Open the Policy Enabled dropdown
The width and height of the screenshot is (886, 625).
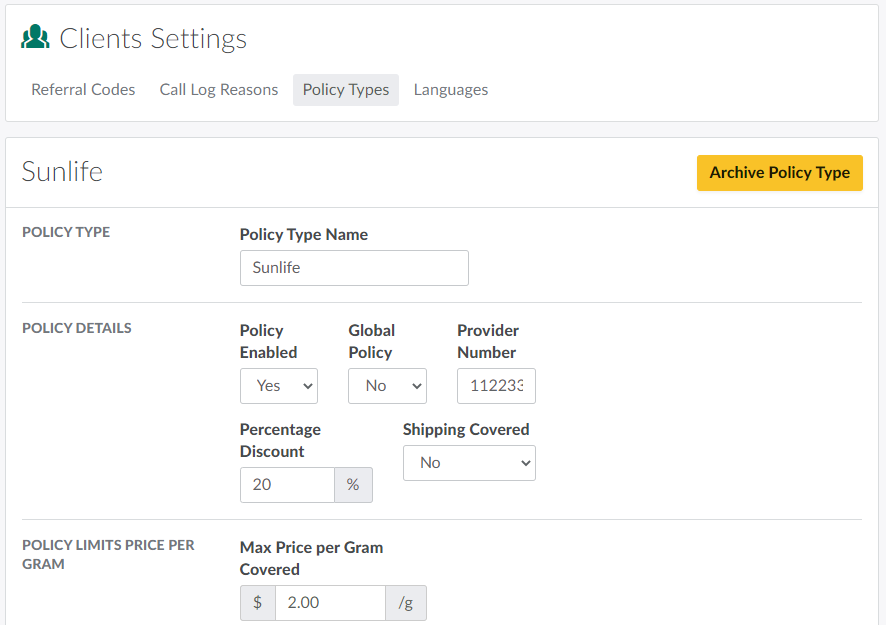pyautogui.click(x=279, y=386)
